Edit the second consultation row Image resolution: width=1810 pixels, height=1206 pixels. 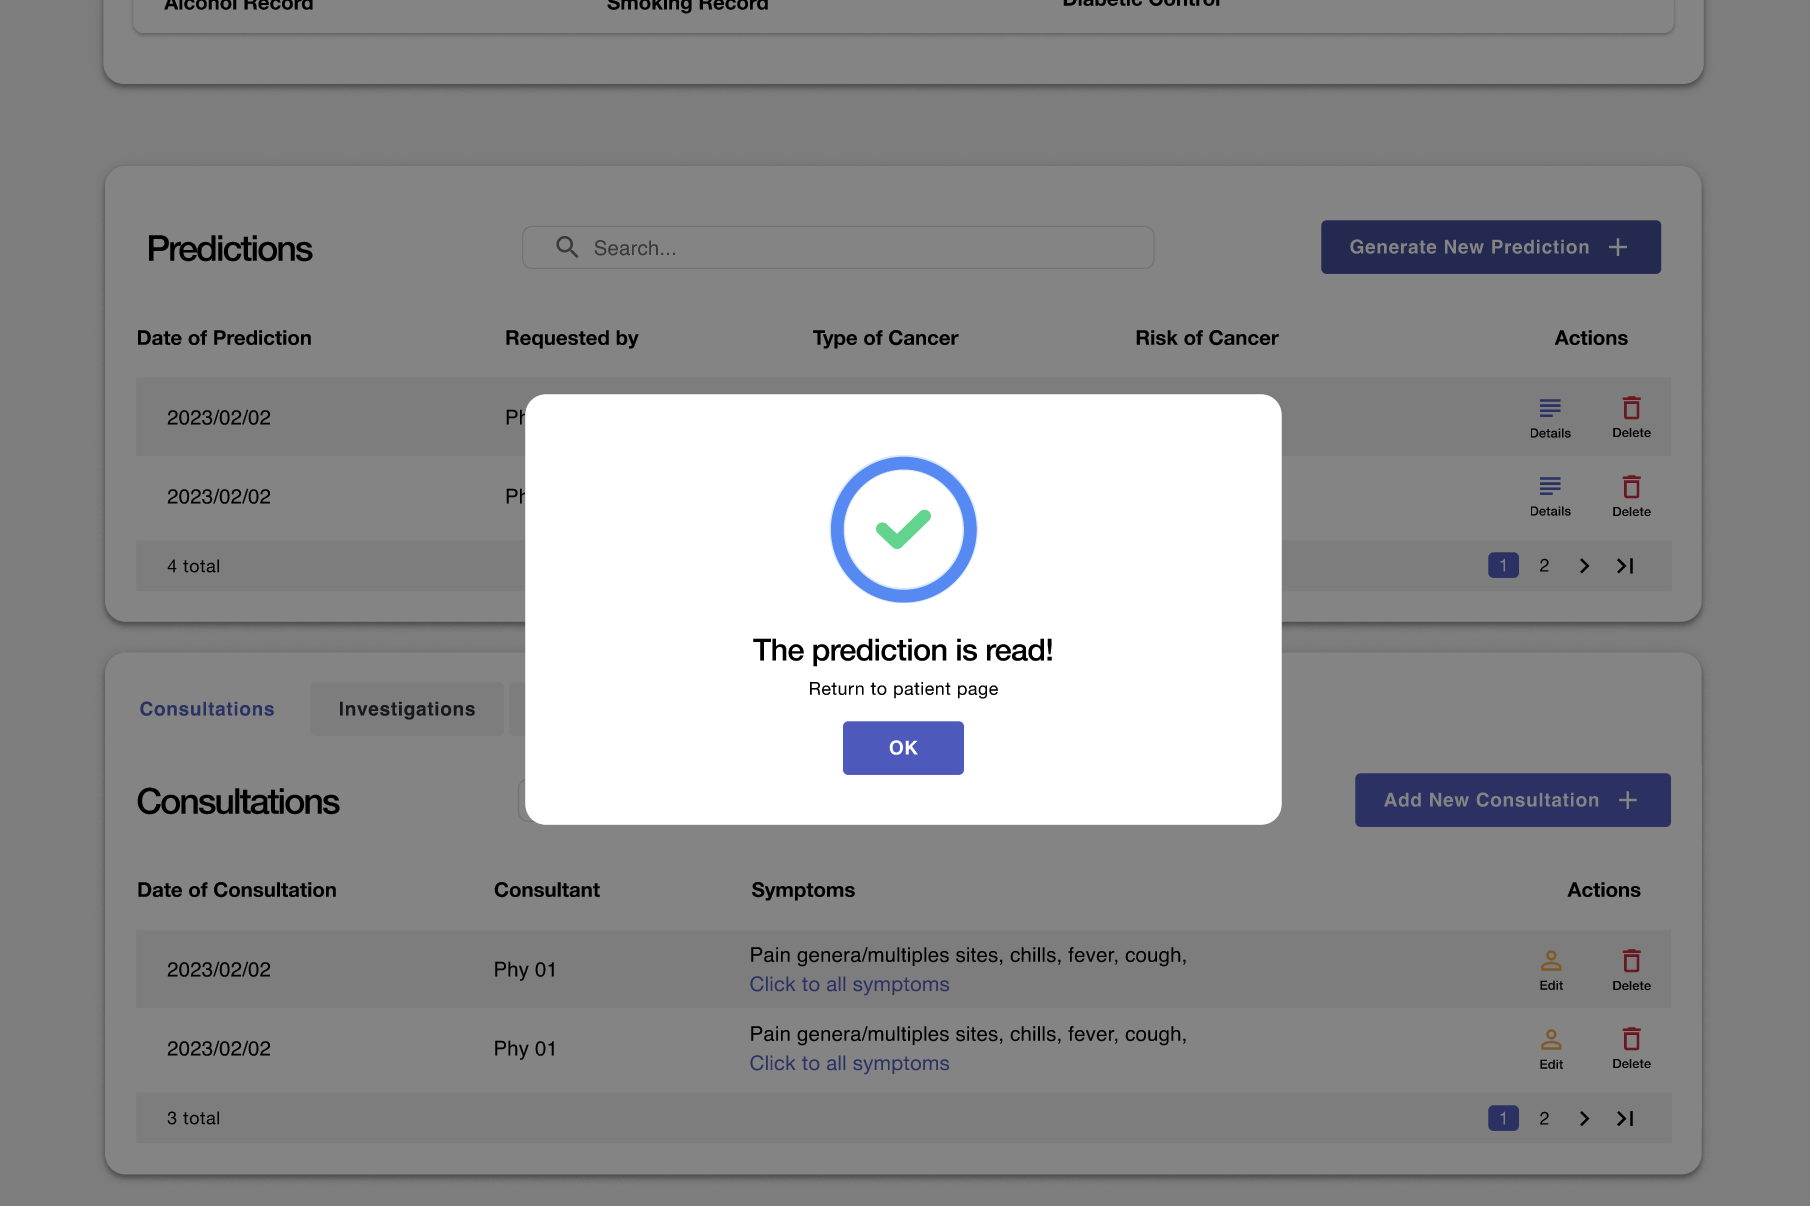tap(1550, 1049)
